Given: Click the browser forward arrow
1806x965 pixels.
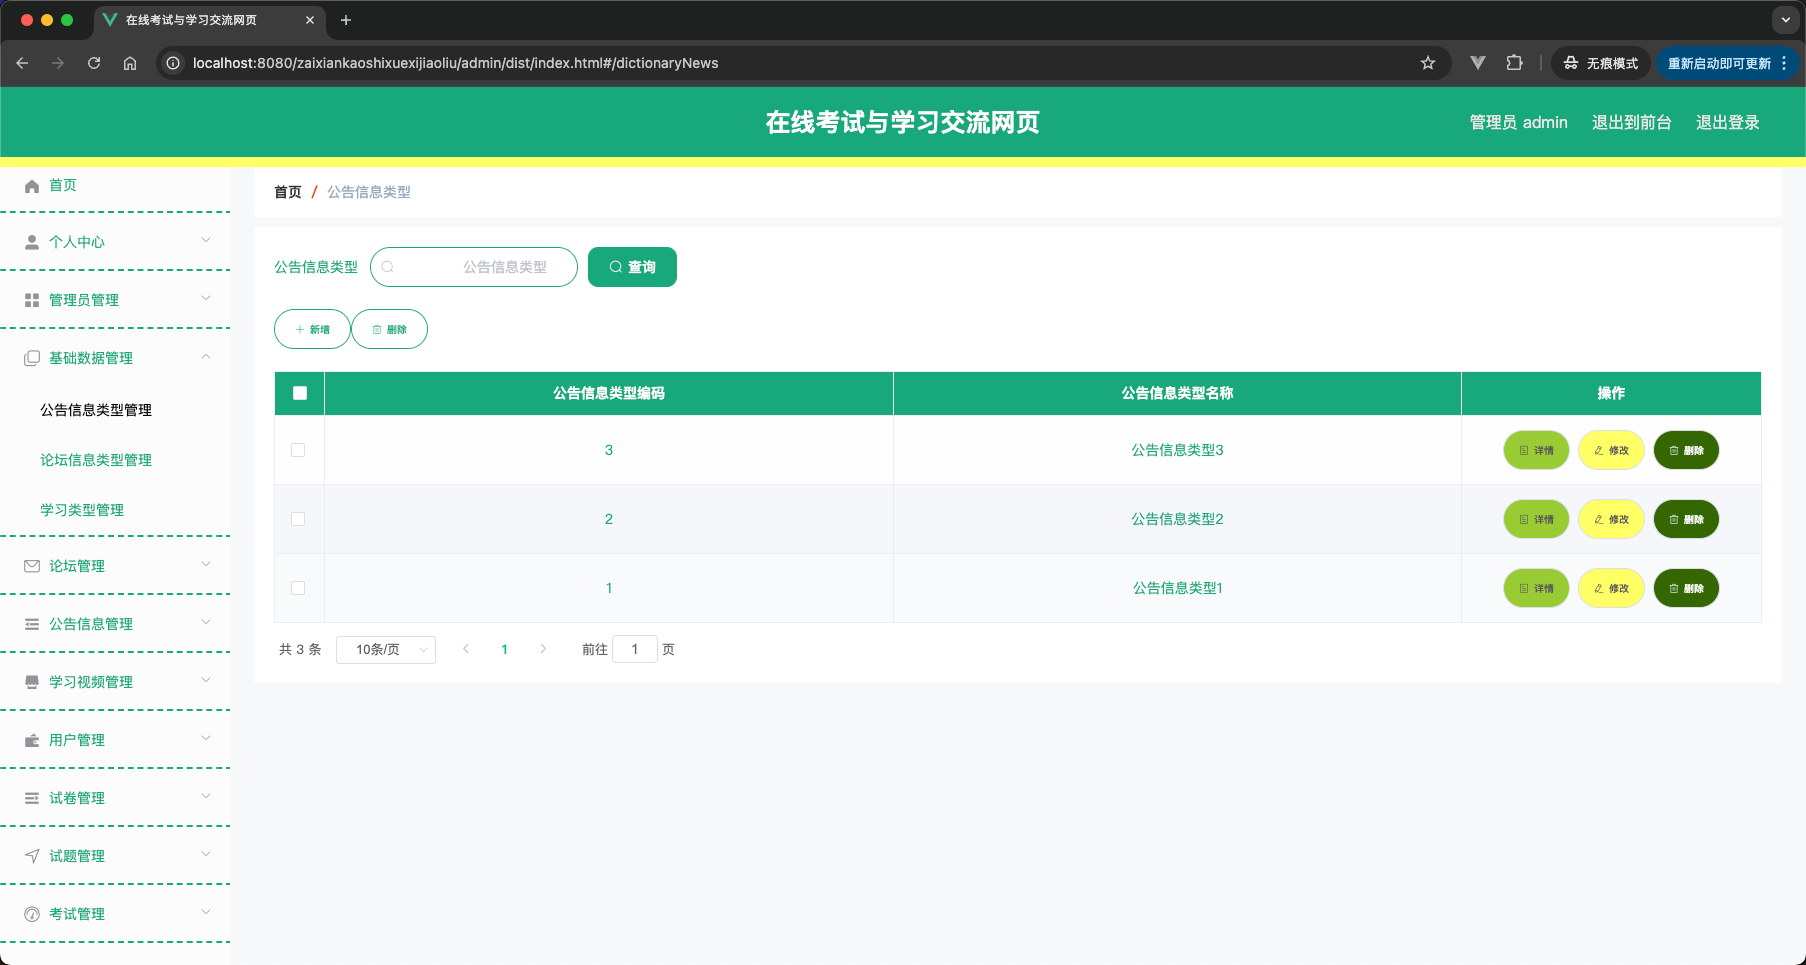Looking at the screenshot, I should tap(58, 63).
